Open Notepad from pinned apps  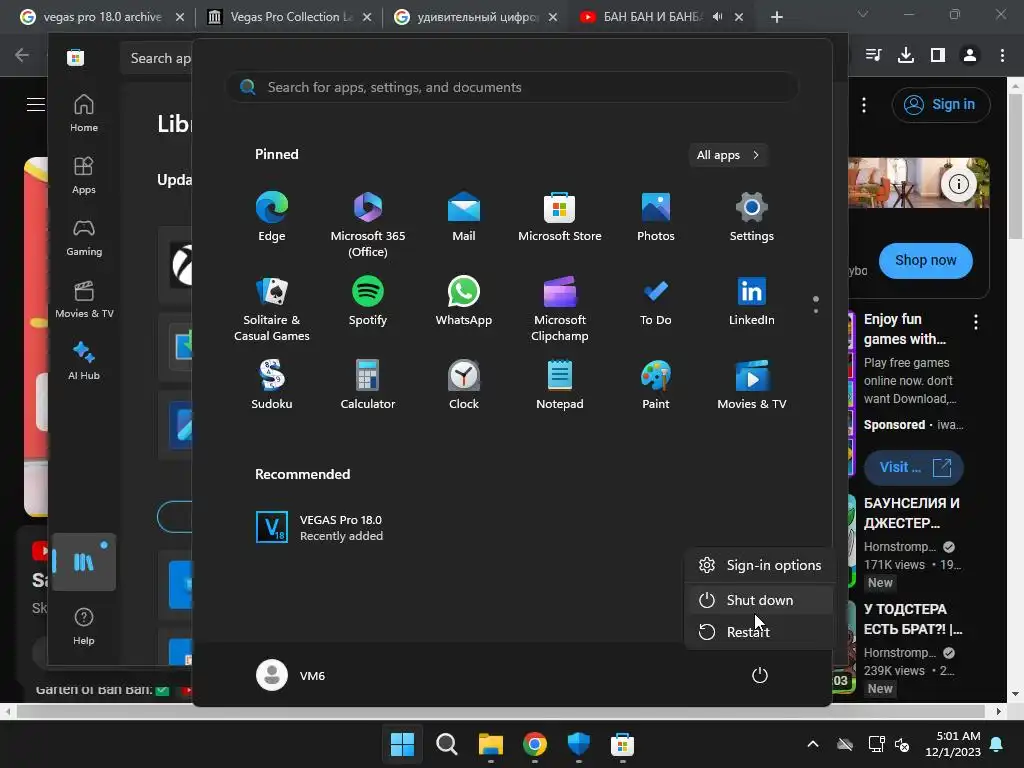(560, 385)
